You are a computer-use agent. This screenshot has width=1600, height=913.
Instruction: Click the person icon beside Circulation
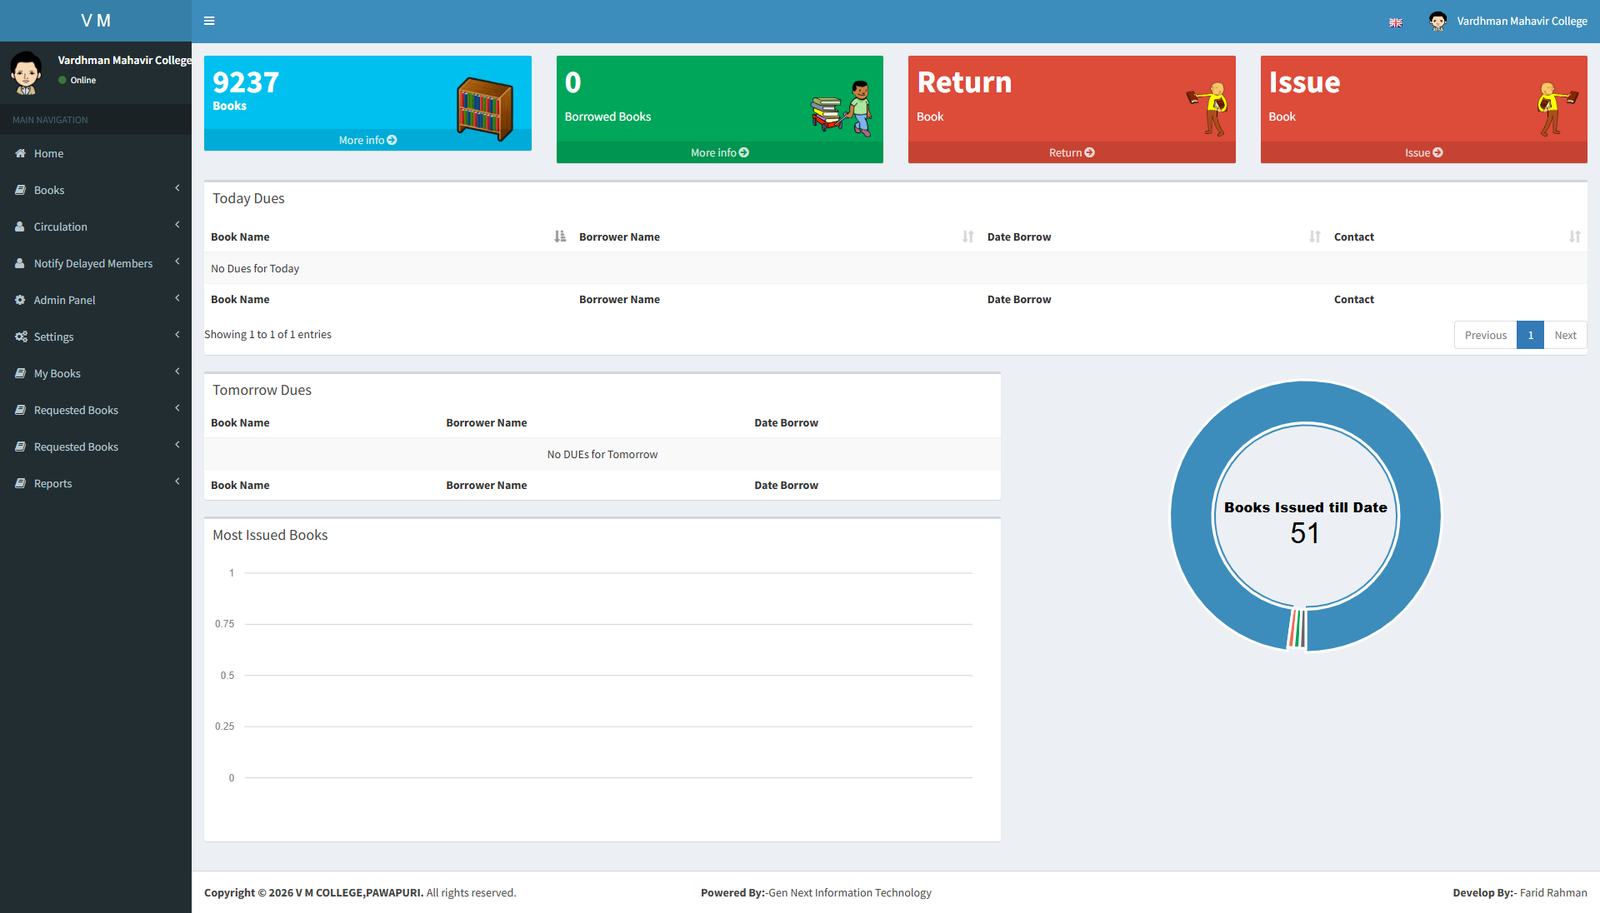20,227
